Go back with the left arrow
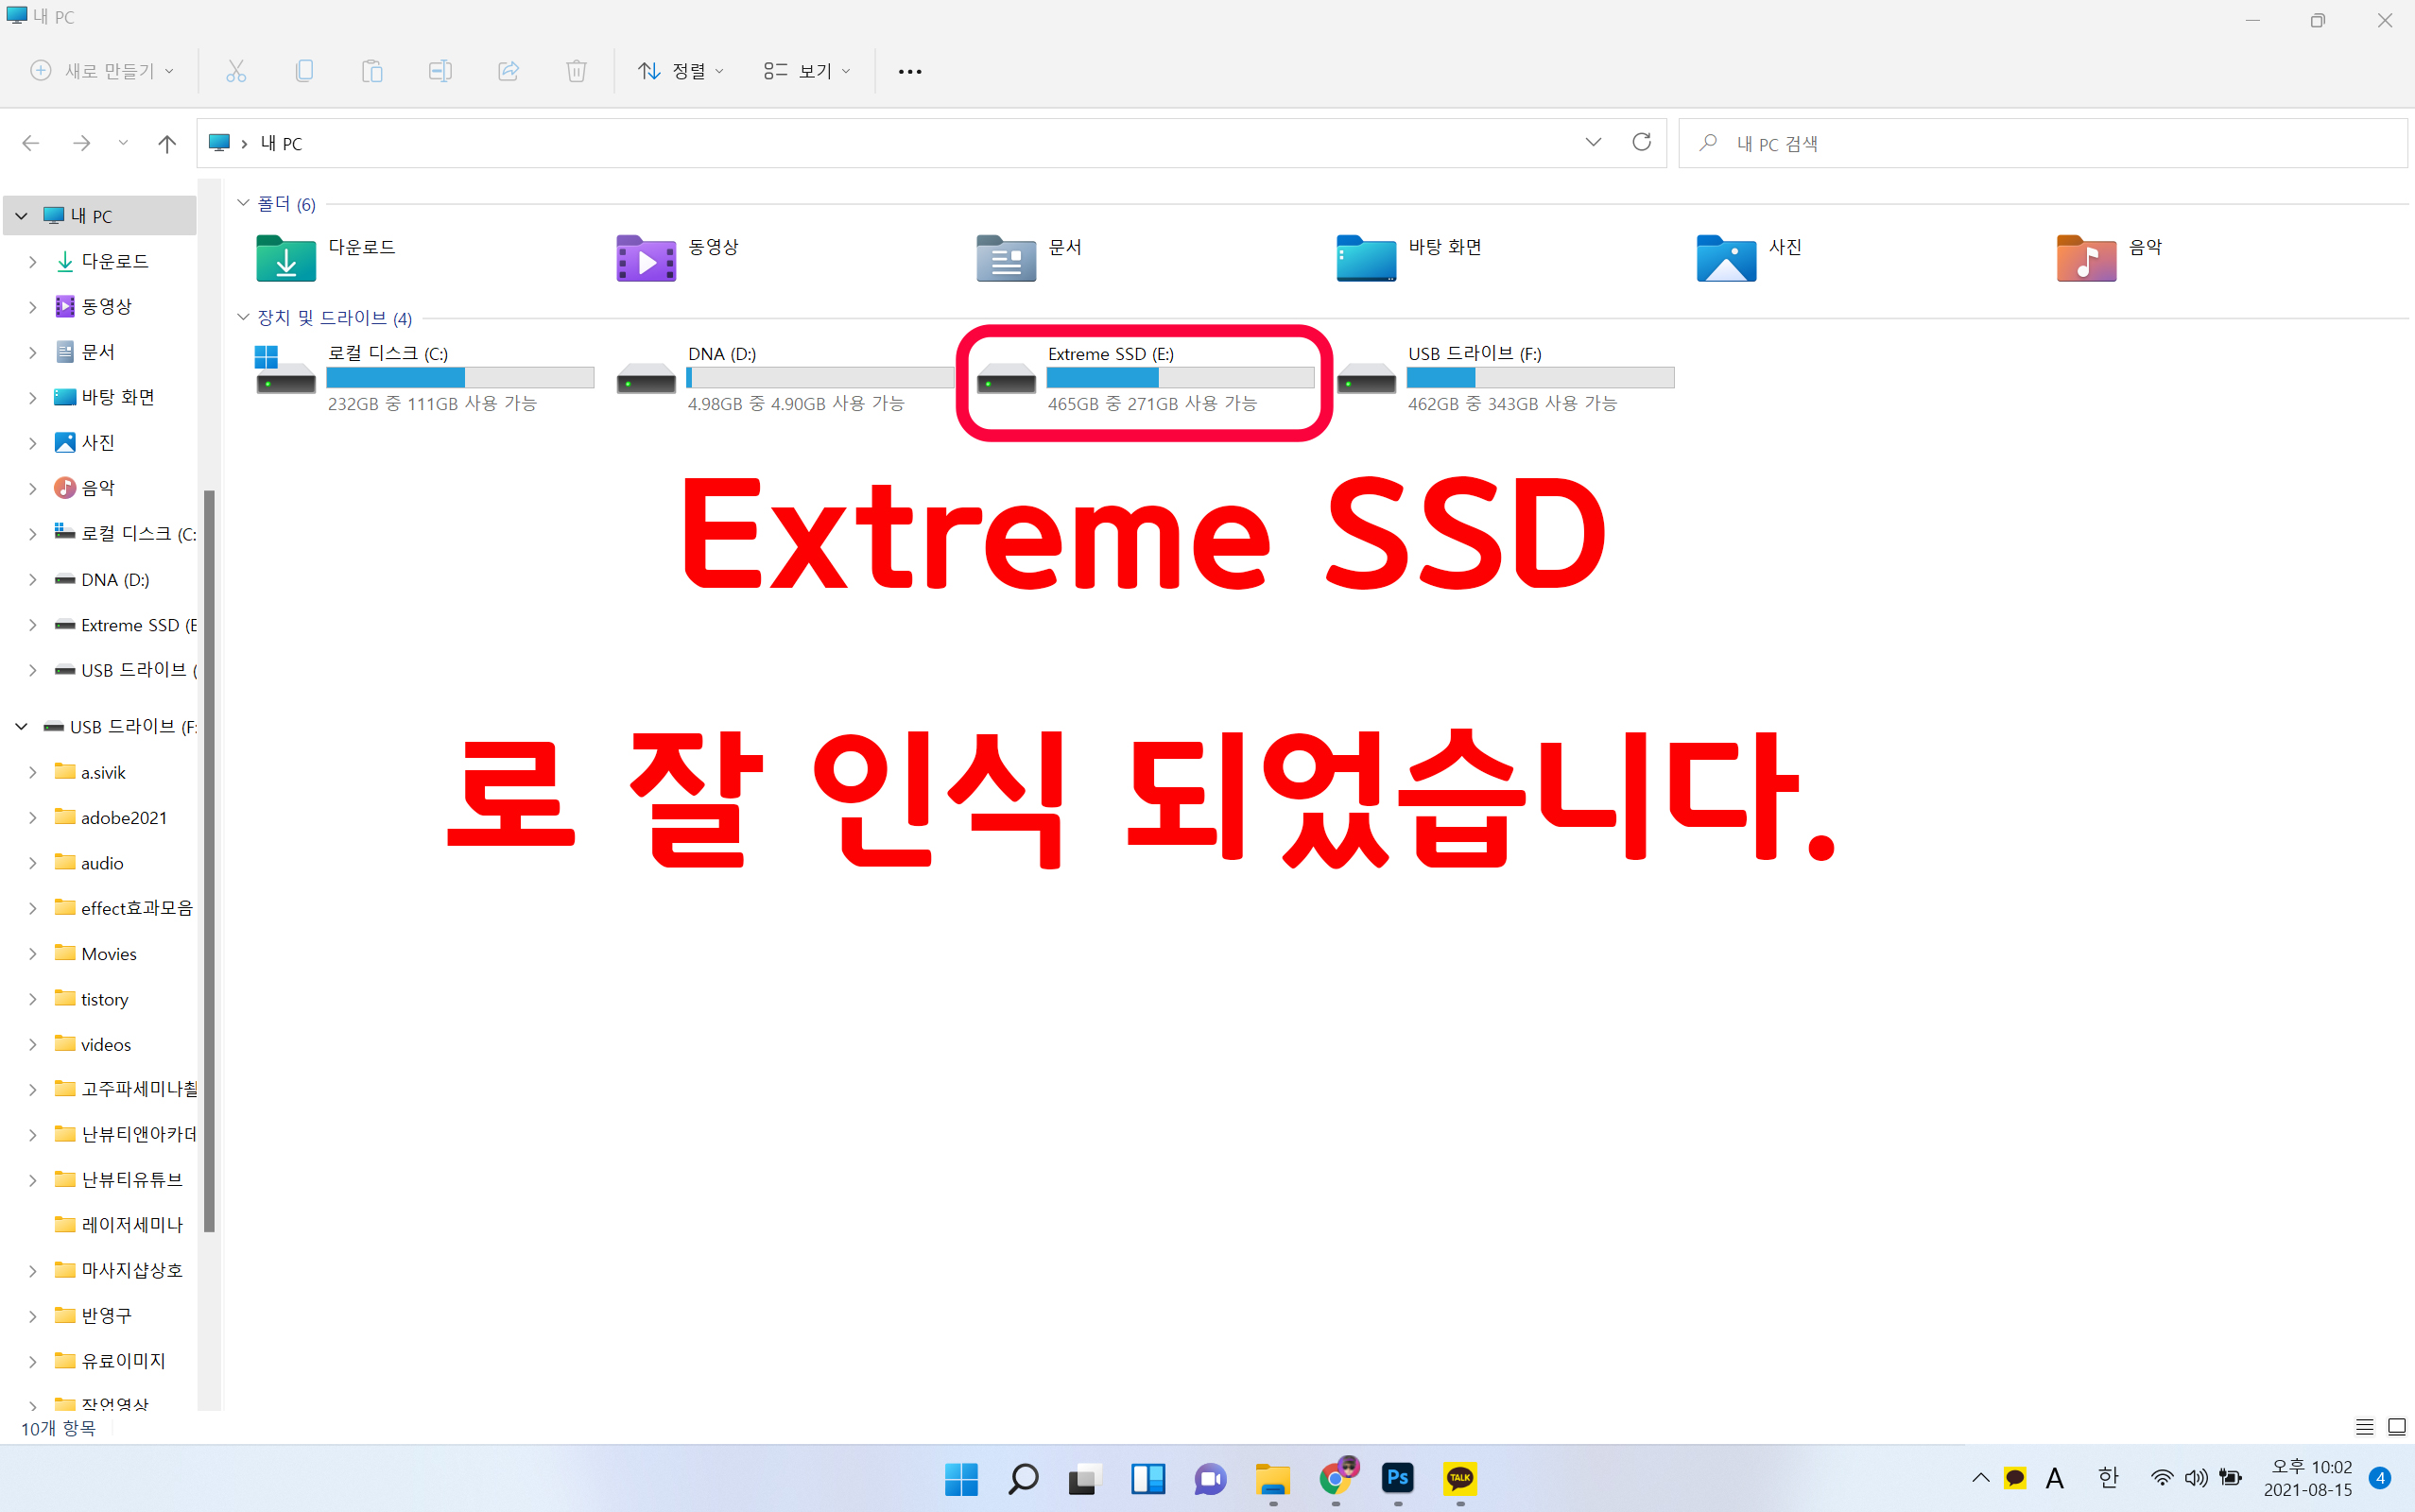Image resolution: width=2415 pixels, height=1512 pixels. [31, 143]
